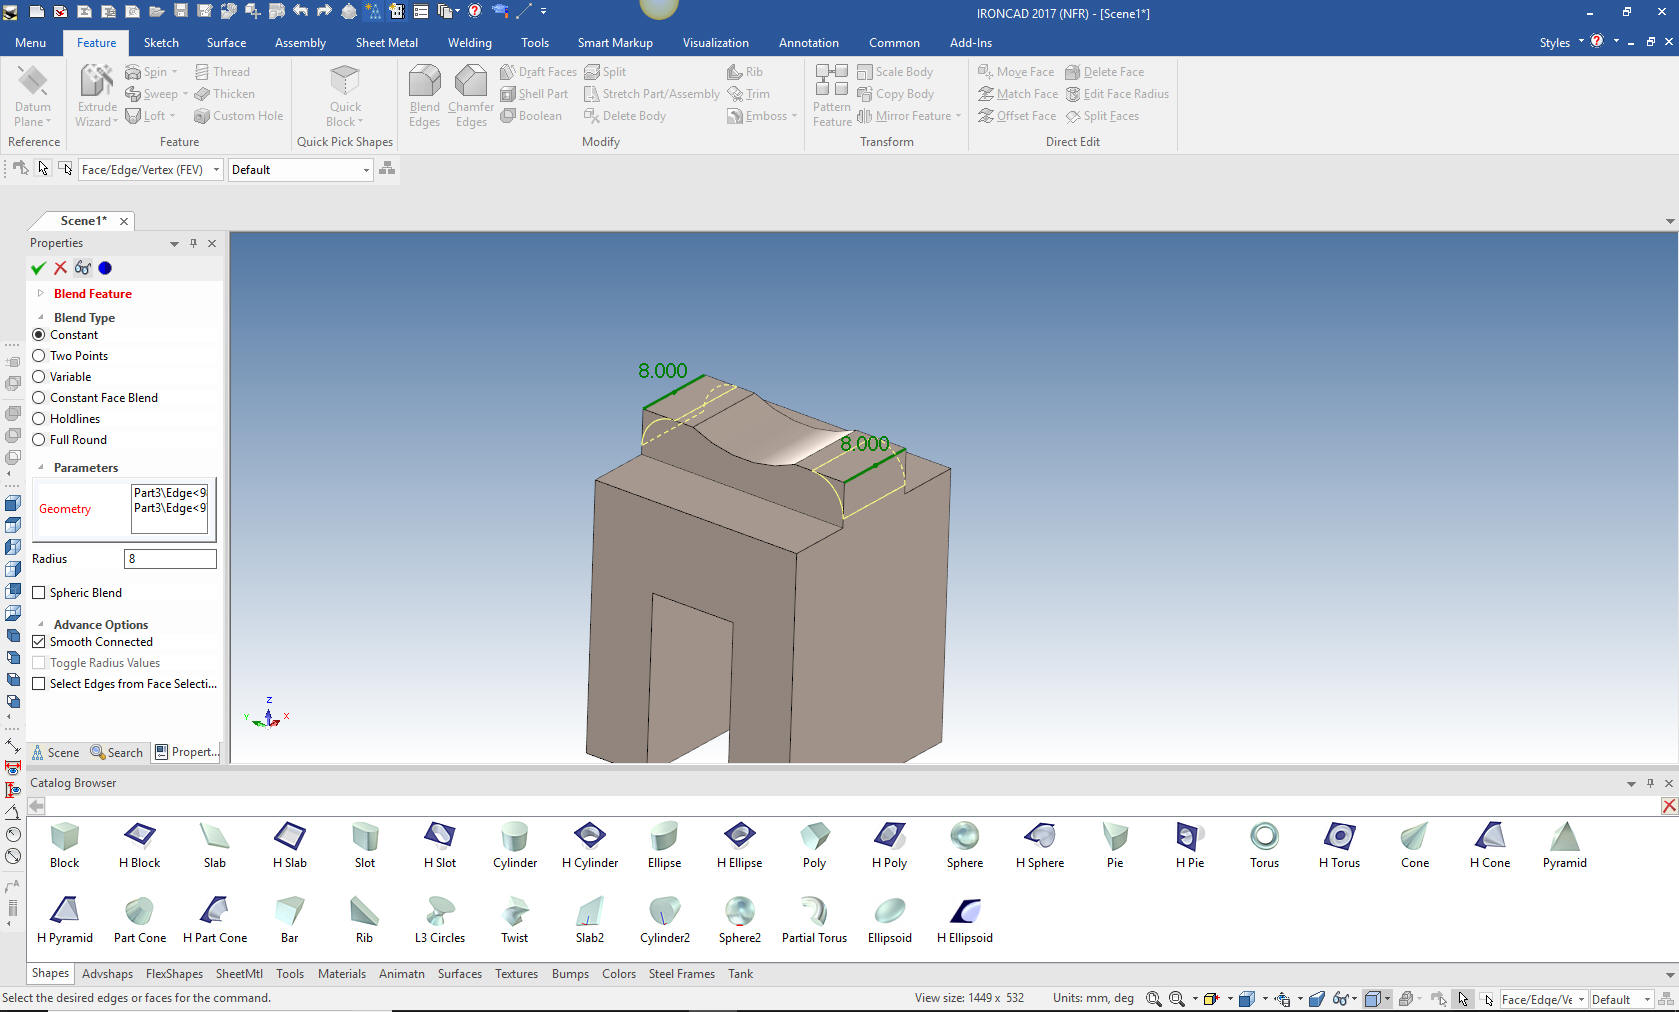Select the Variable blend type
Screen dimensions: 1679x1012
(x=39, y=377)
